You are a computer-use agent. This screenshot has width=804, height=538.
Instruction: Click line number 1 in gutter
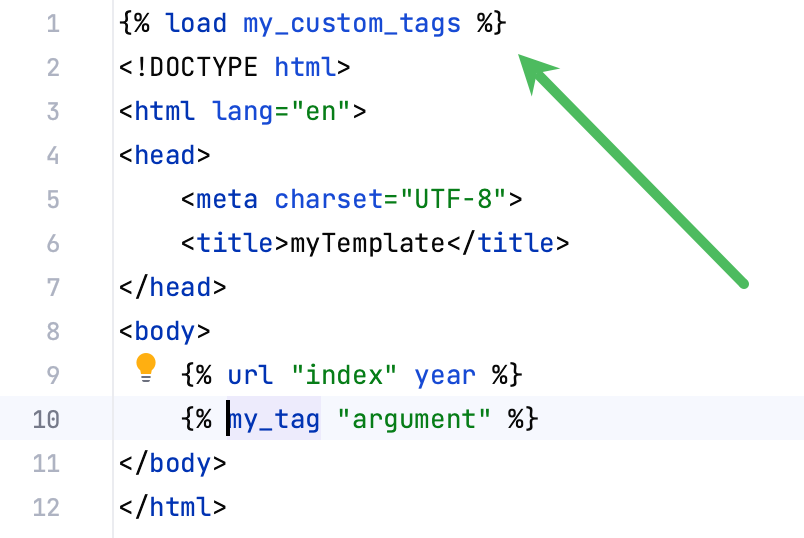[x=52, y=23]
